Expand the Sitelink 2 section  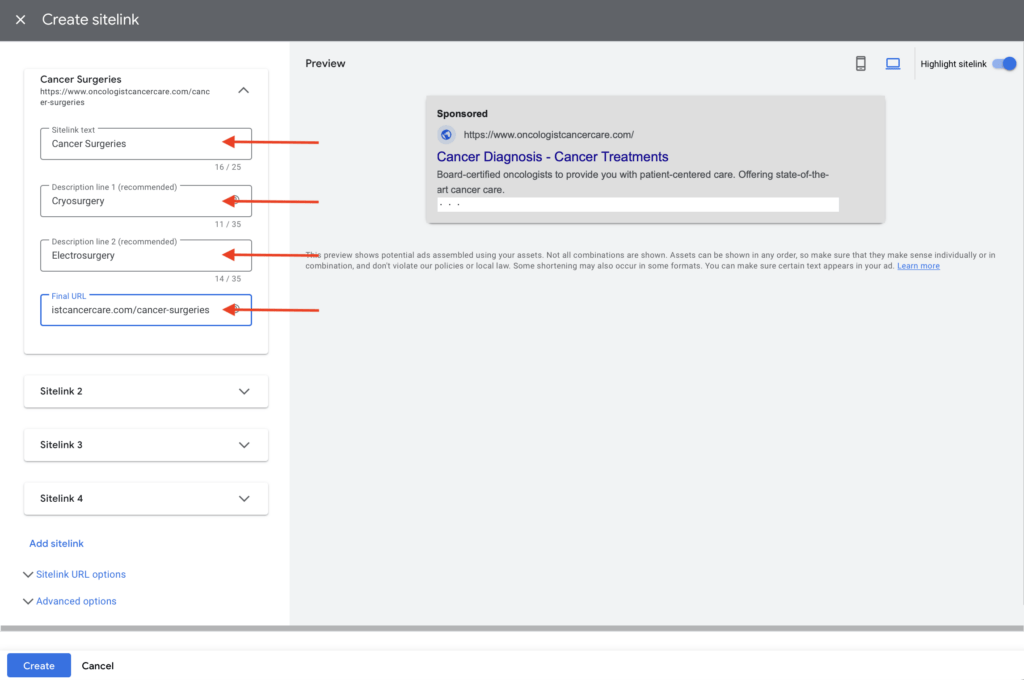[x=244, y=391]
